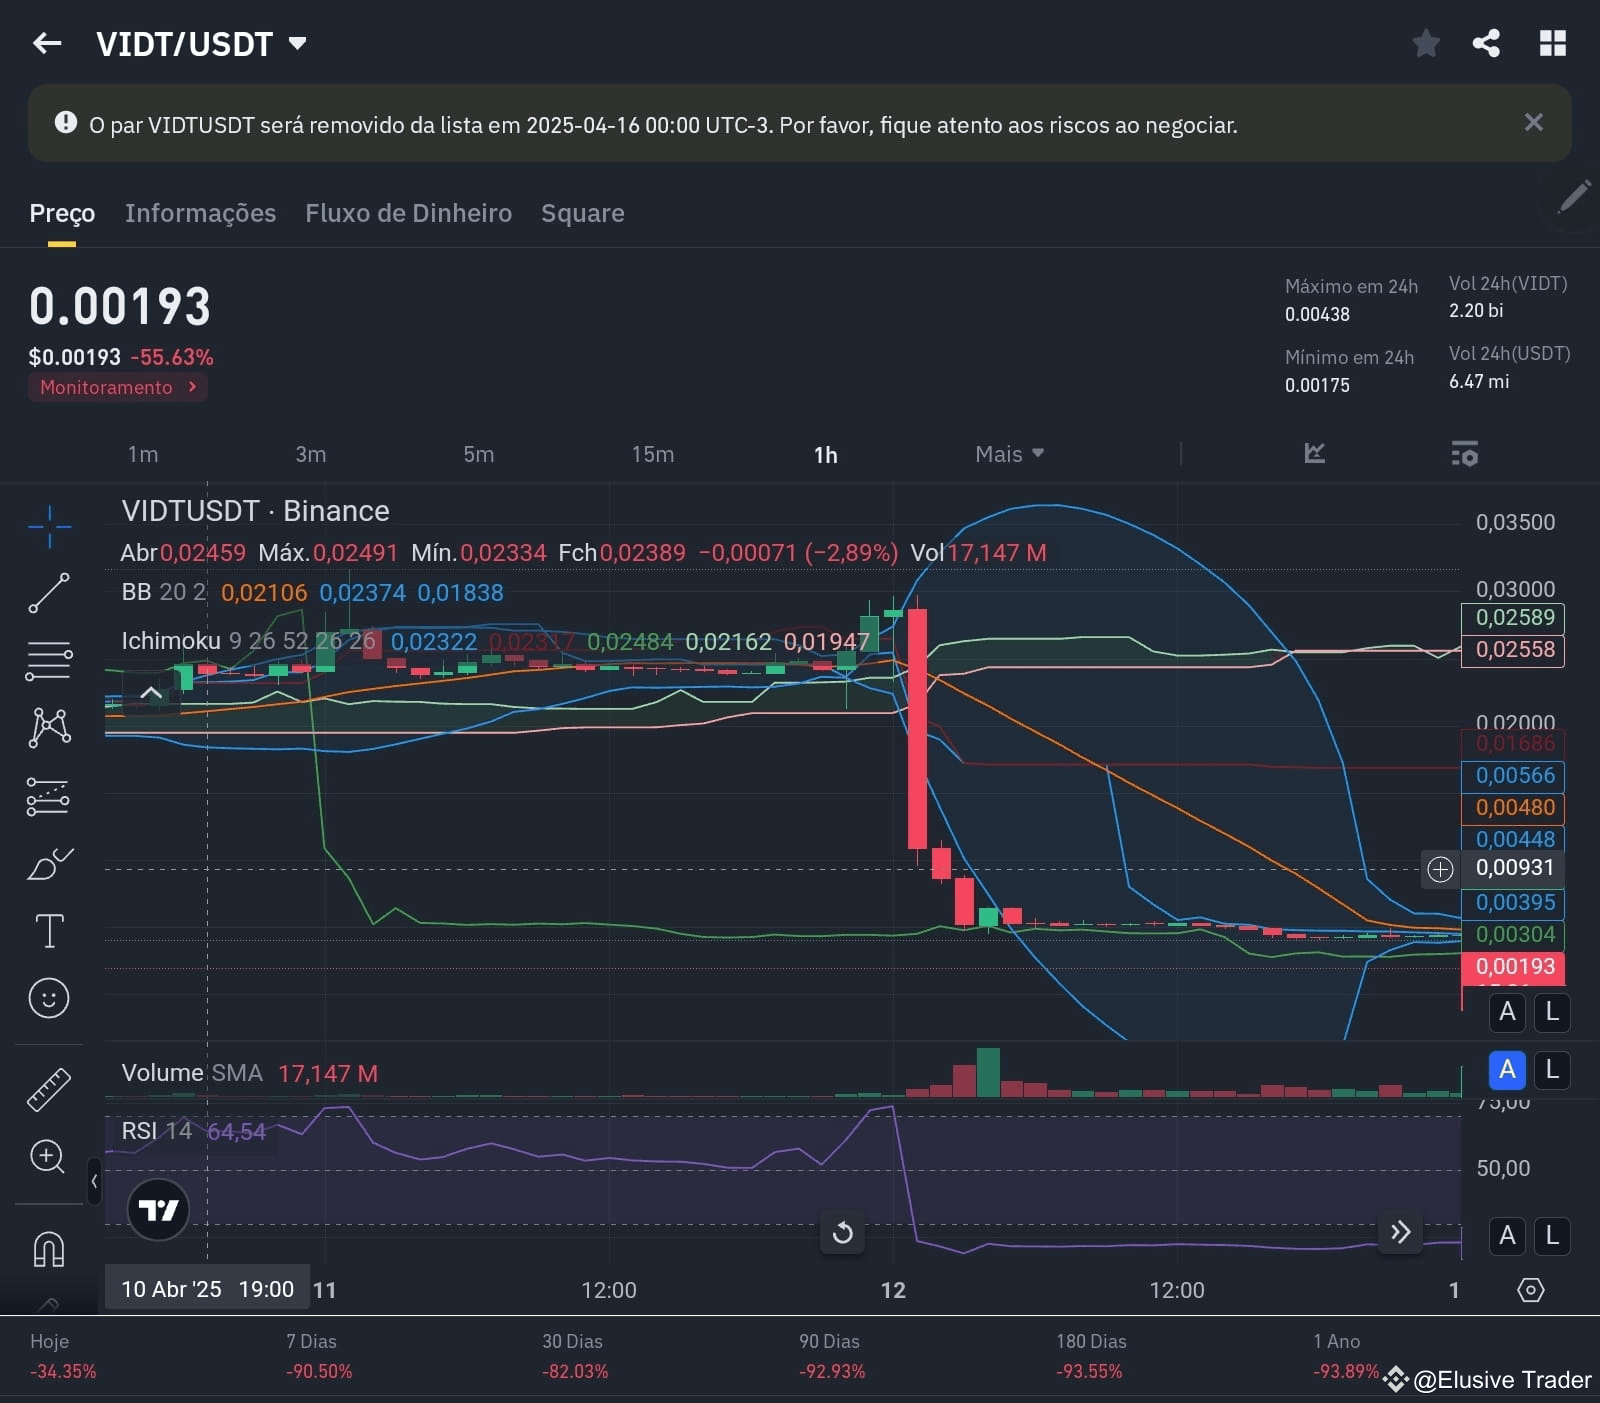Screen dimensions: 1600x1403
Task: Select the 180 Dias performance period
Action: [1090, 1356]
